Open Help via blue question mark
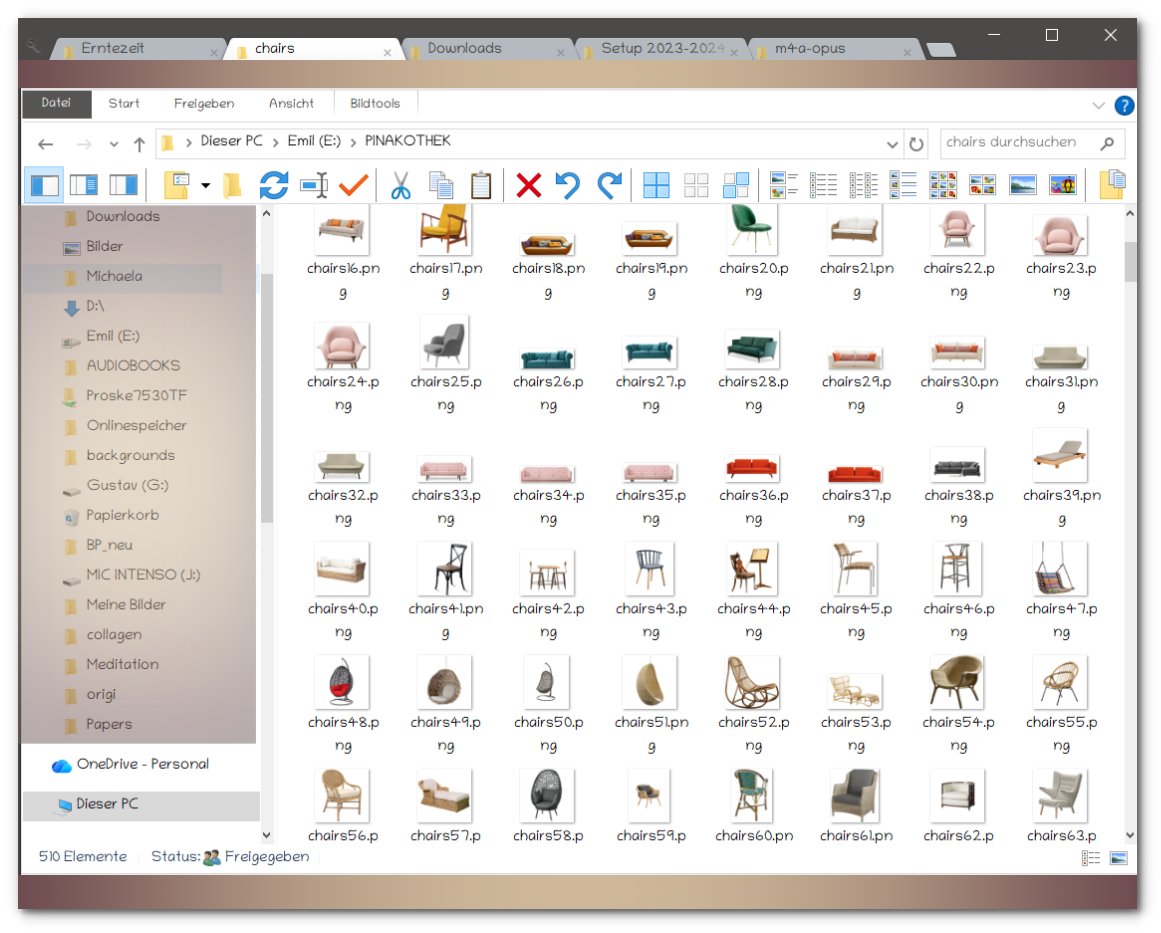 [1124, 105]
